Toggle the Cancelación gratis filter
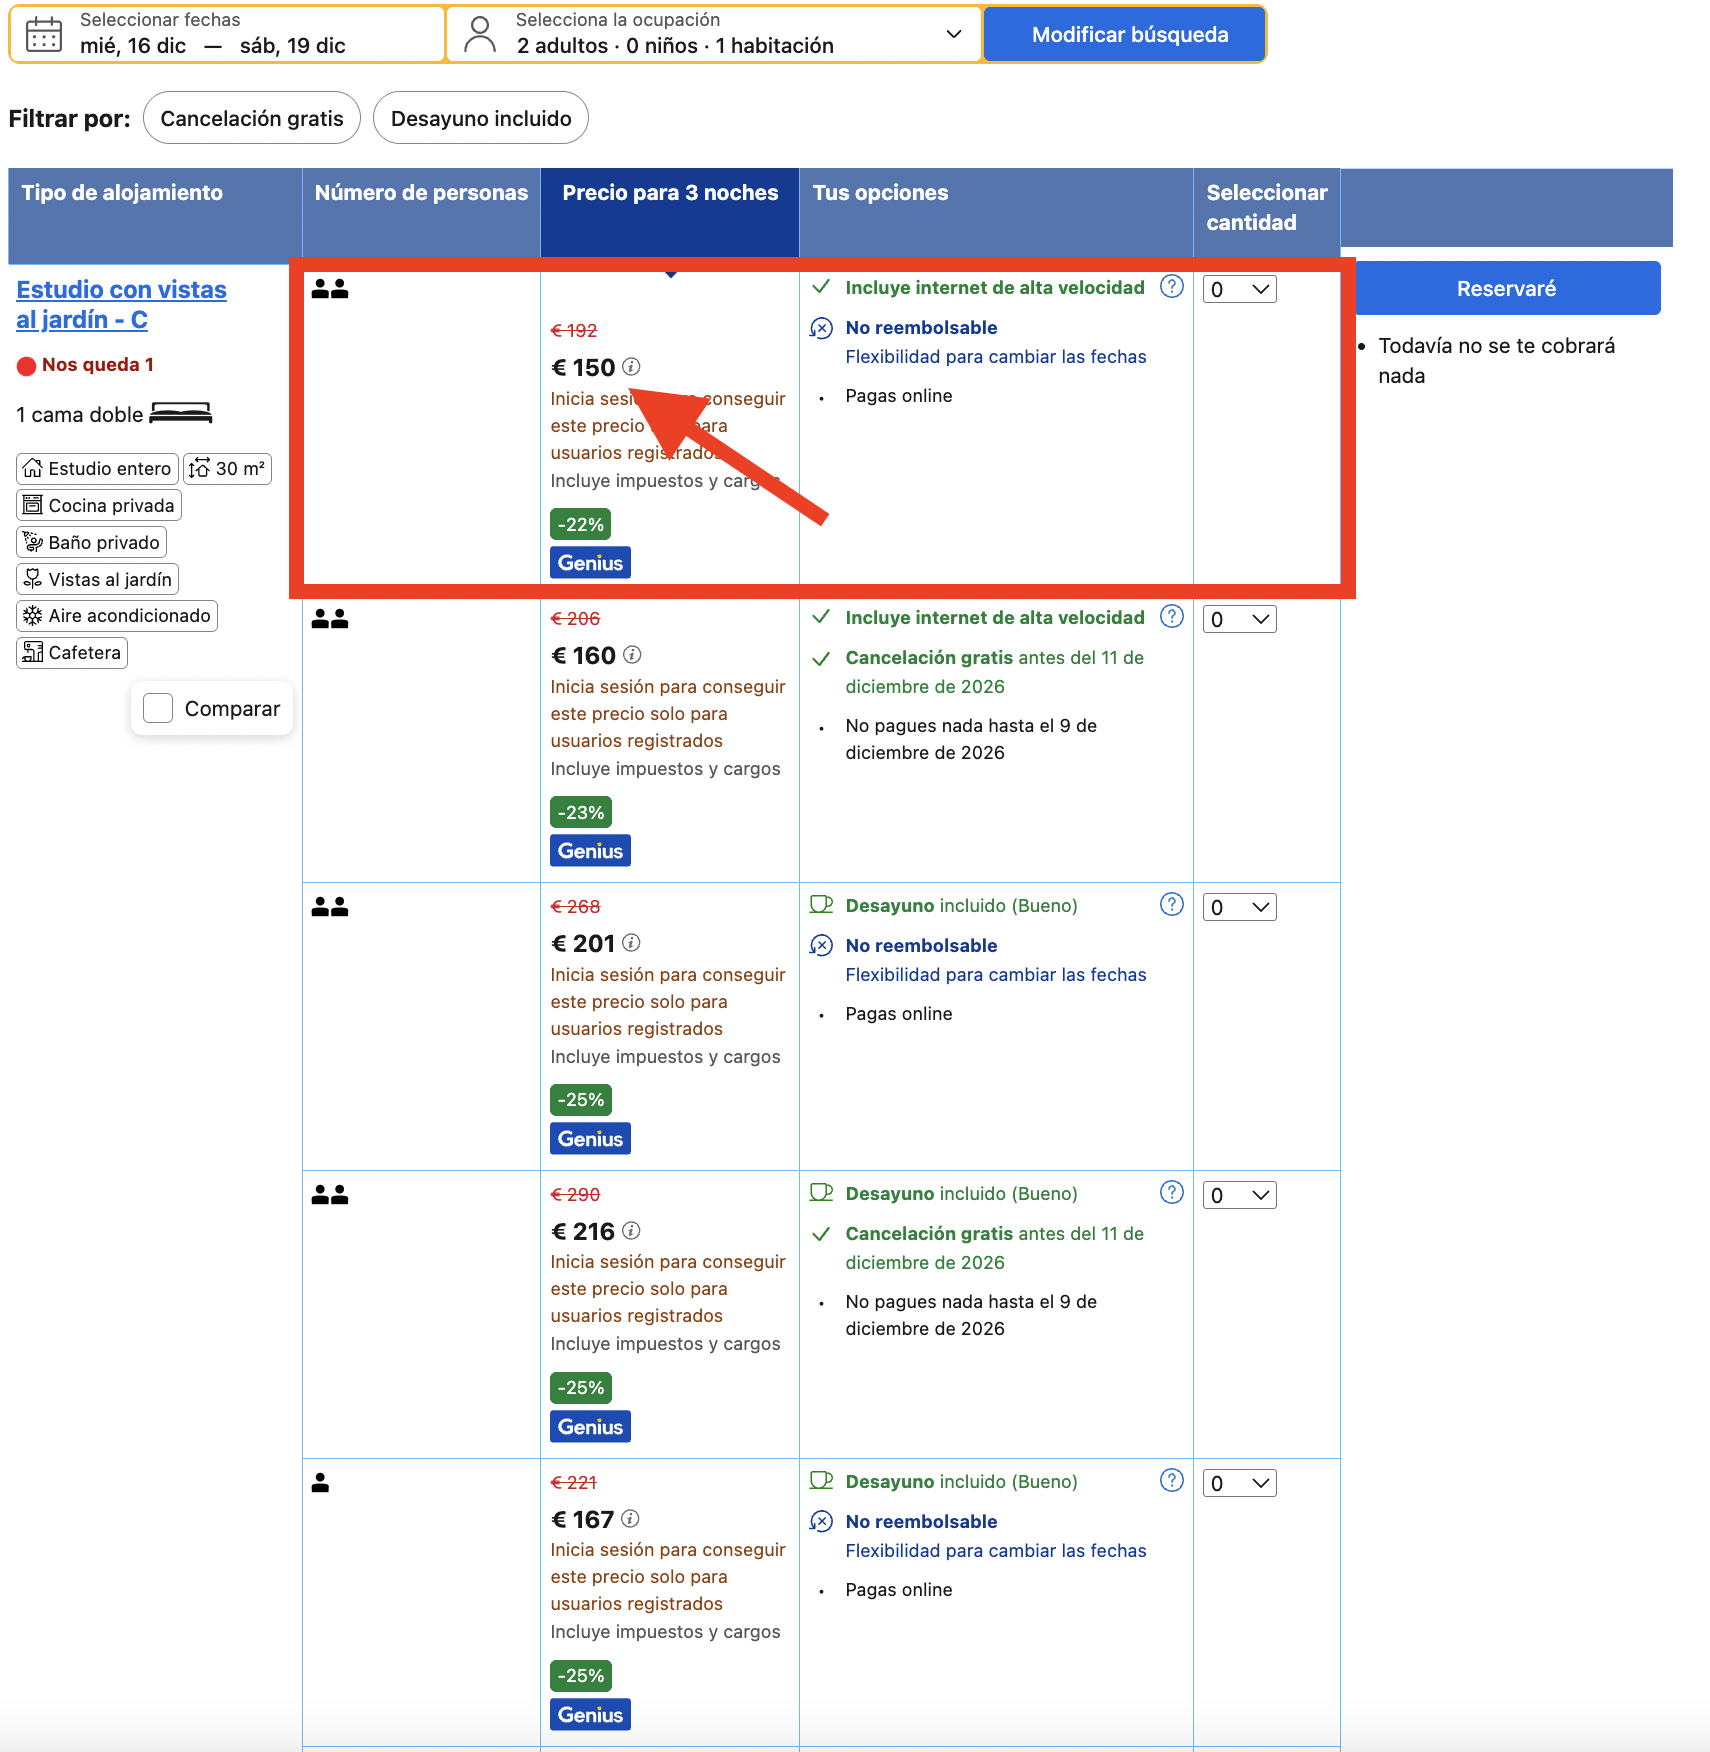Screen dimensions: 1710x1752 click(252, 118)
